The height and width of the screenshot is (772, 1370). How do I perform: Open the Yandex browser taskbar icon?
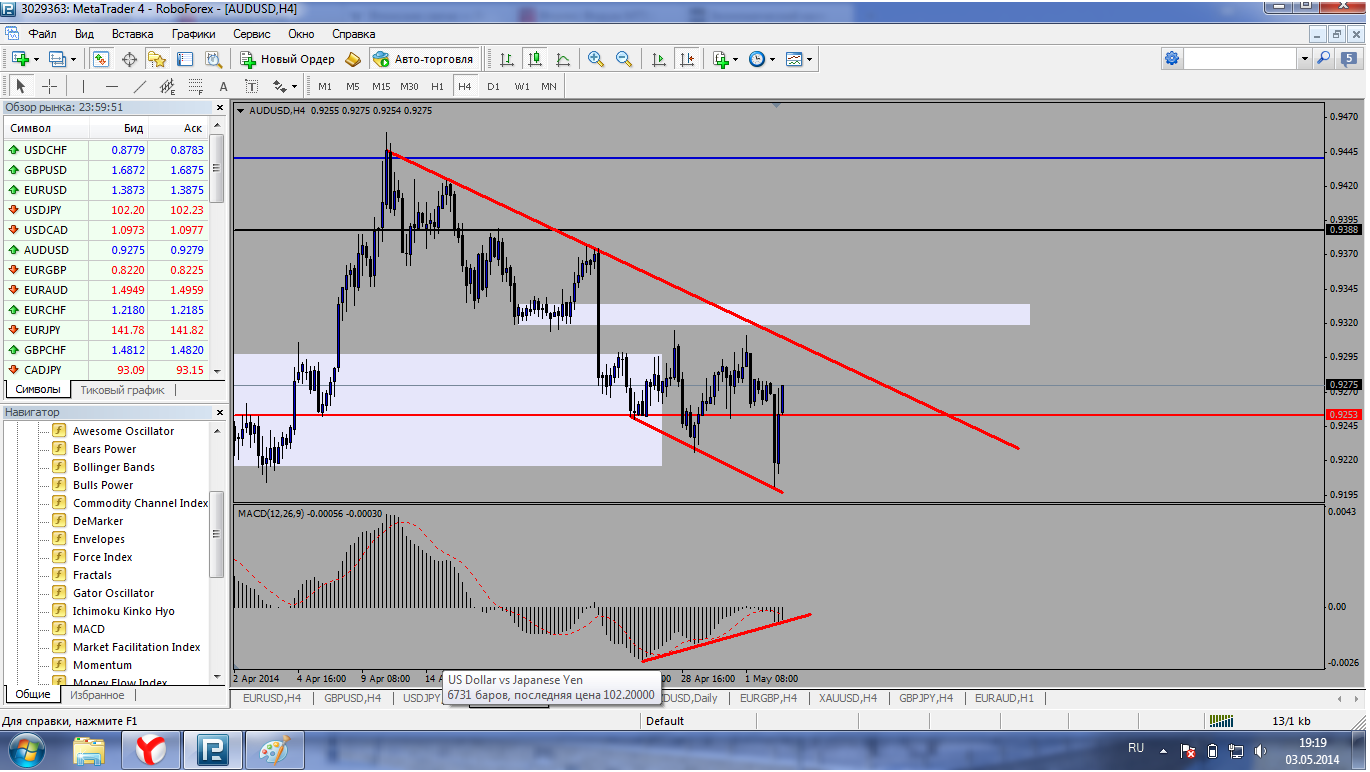pyautogui.click(x=151, y=750)
